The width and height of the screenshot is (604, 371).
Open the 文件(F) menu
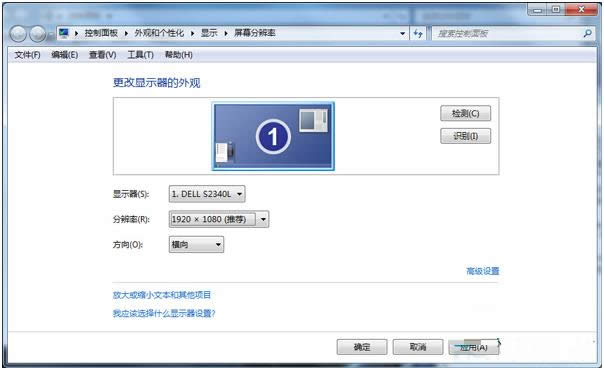(x=27, y=55)
